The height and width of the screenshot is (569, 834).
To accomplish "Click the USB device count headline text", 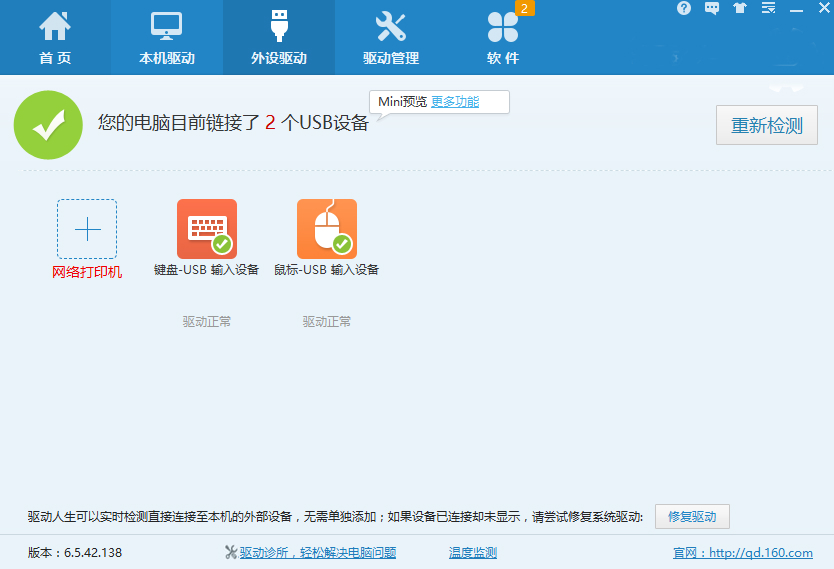I will (233, 123).
